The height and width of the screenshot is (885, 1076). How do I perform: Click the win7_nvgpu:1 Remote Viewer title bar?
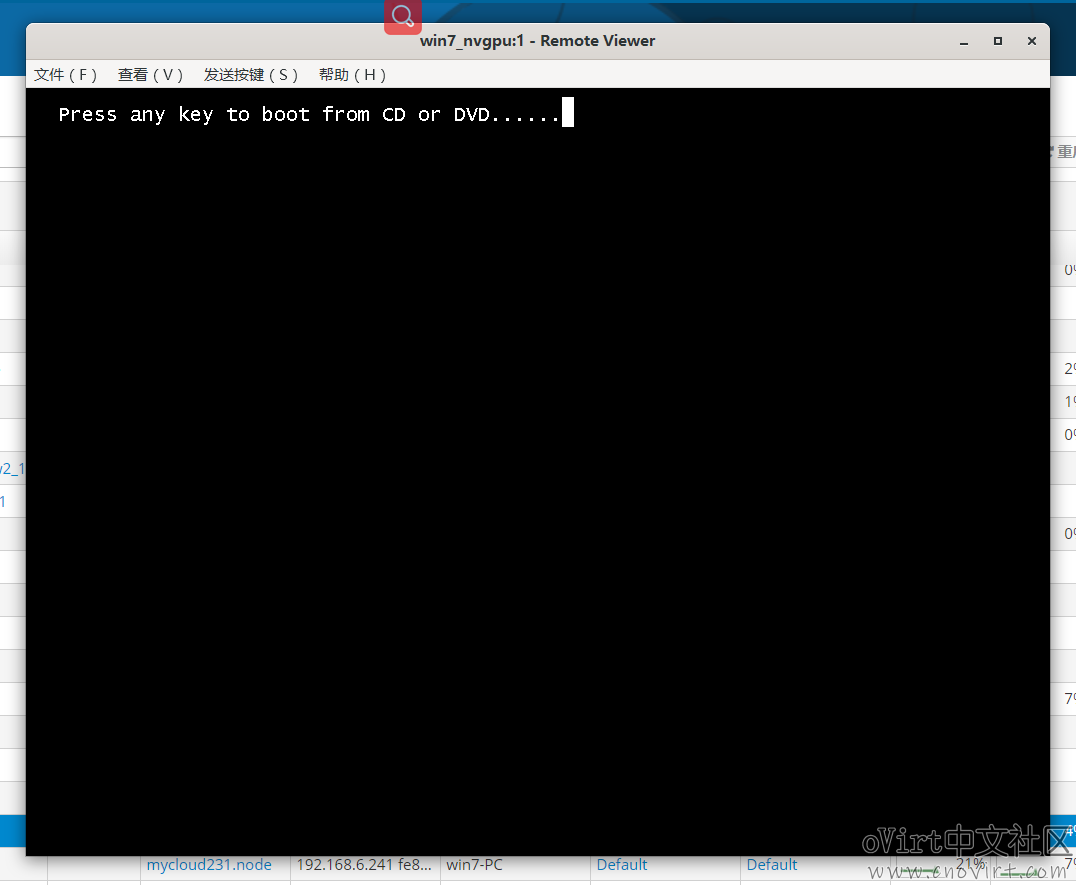tap(537, 41)
